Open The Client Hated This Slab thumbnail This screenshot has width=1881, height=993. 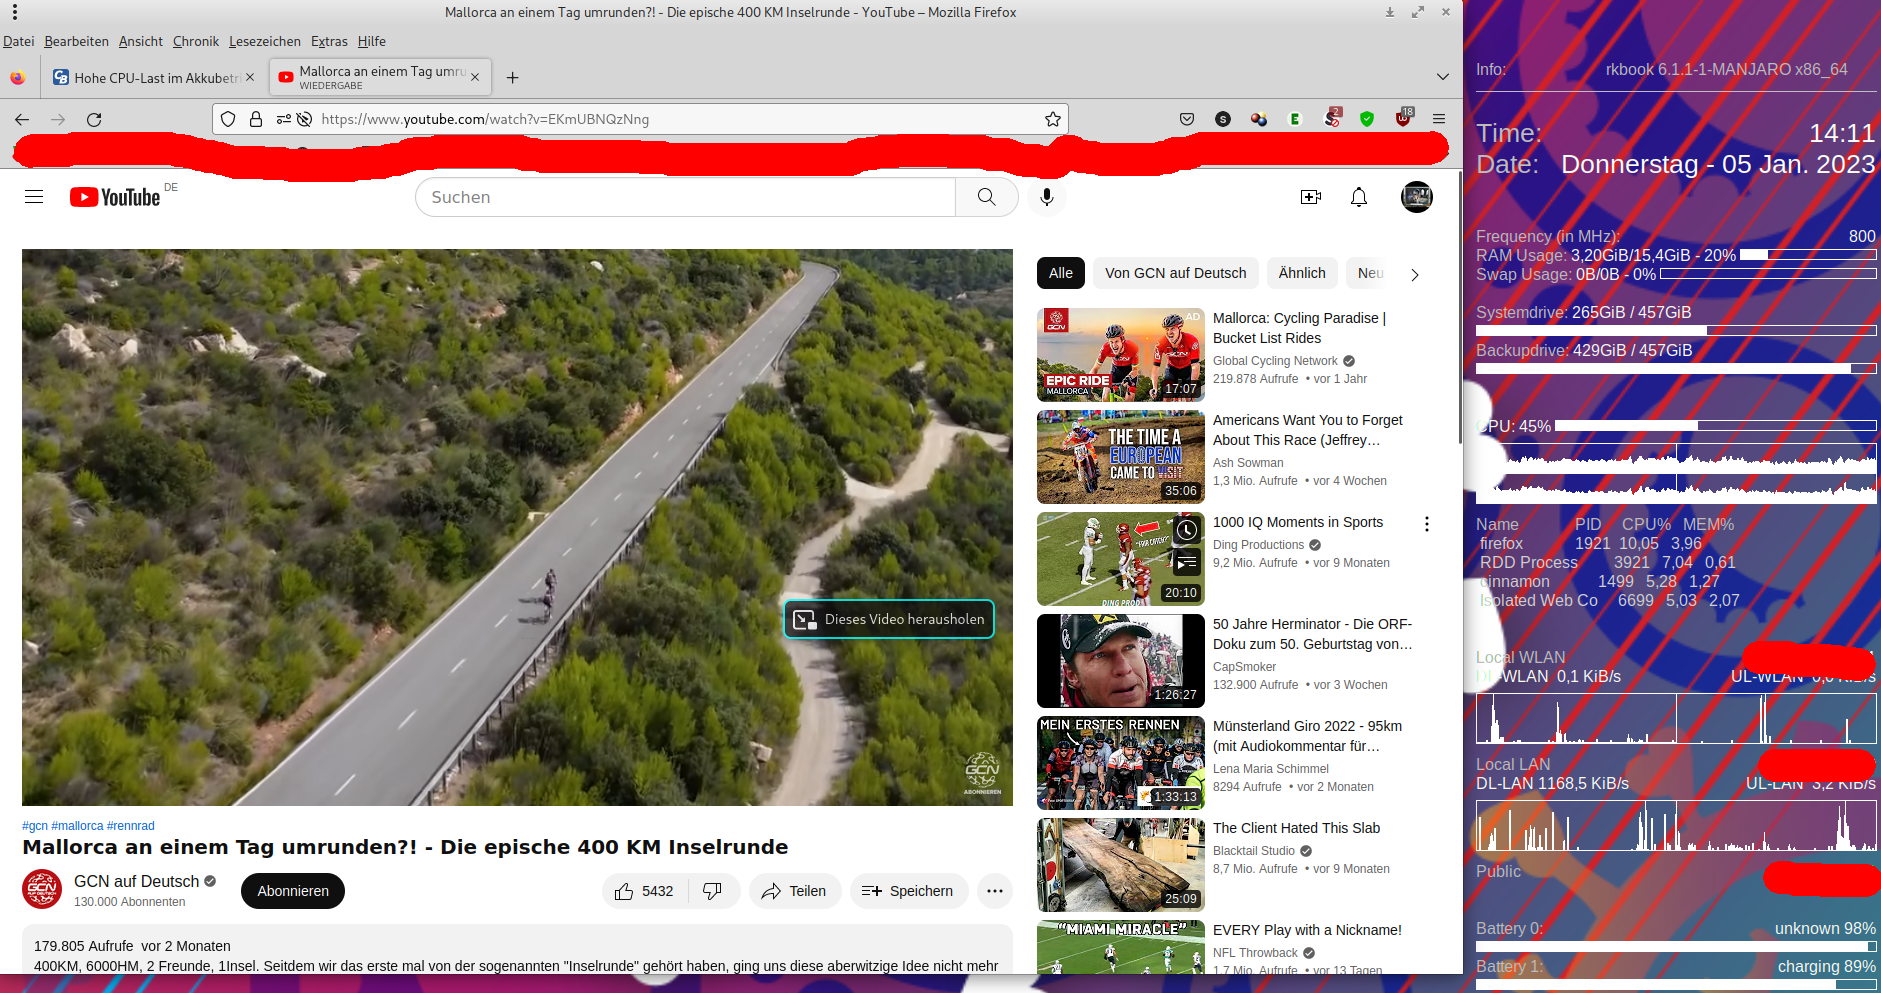[x=1120, y=865]
